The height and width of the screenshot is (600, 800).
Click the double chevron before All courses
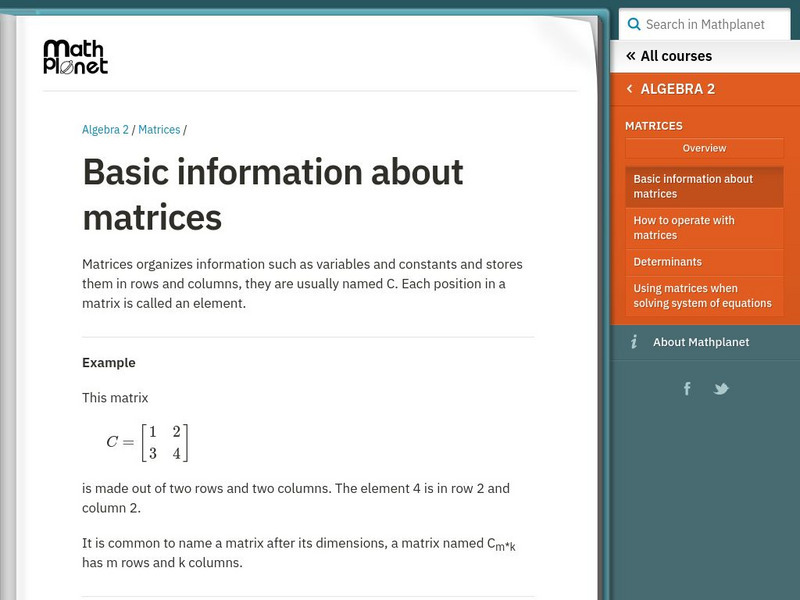tap(631, 56)
